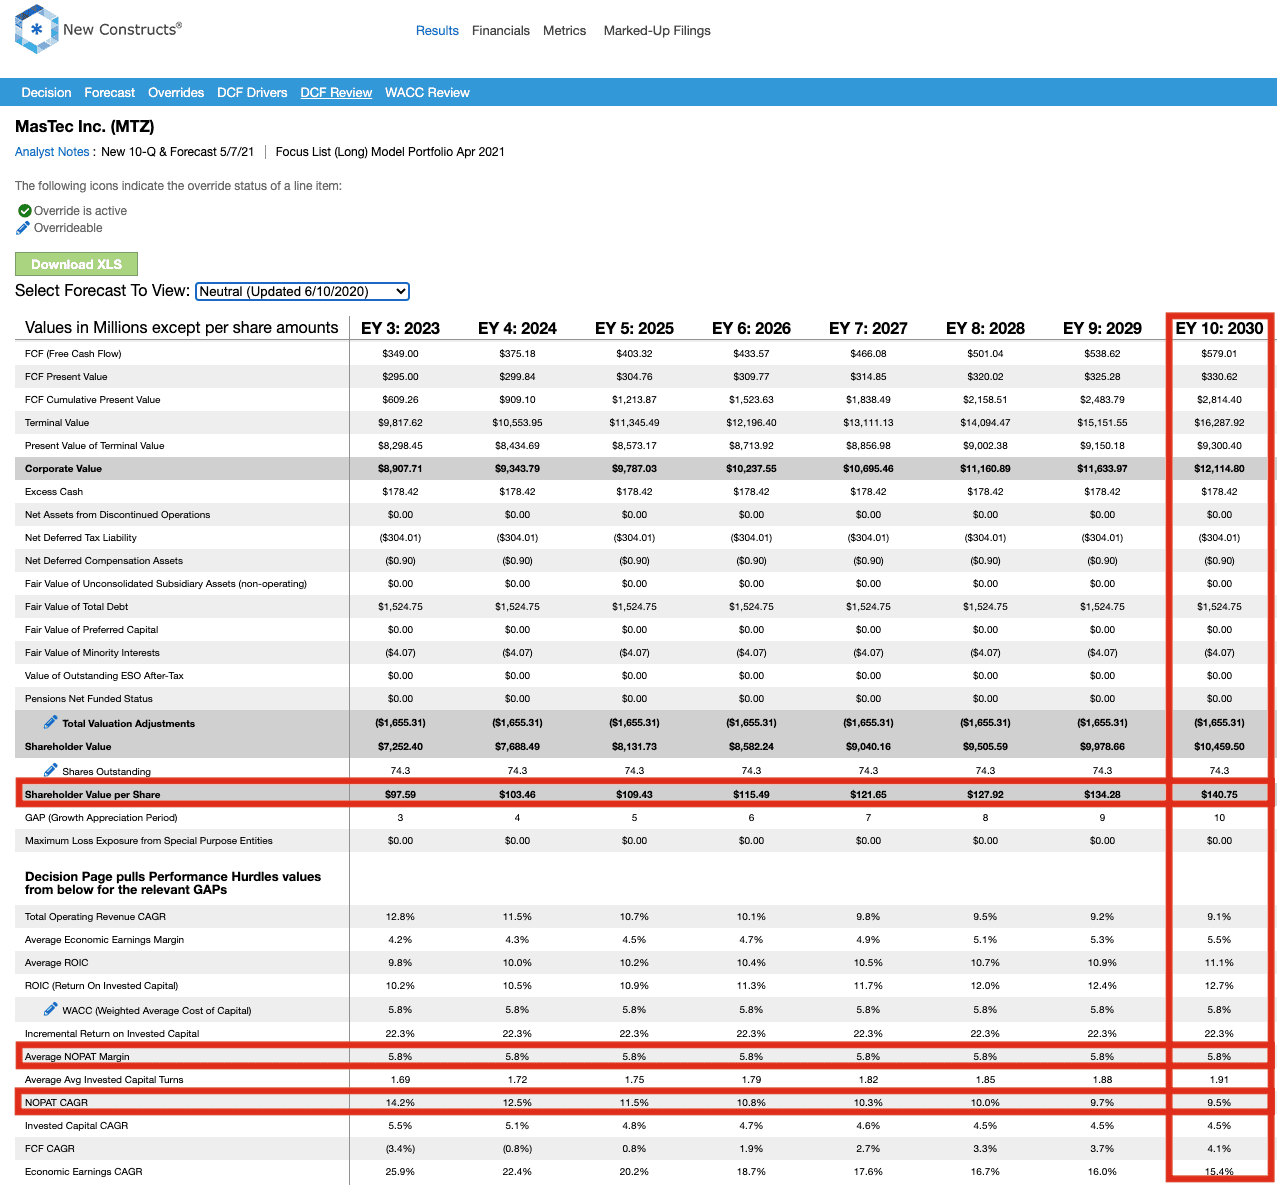Click the (3.4%) FCF CAGR cell

click(x=400, y=1149)
